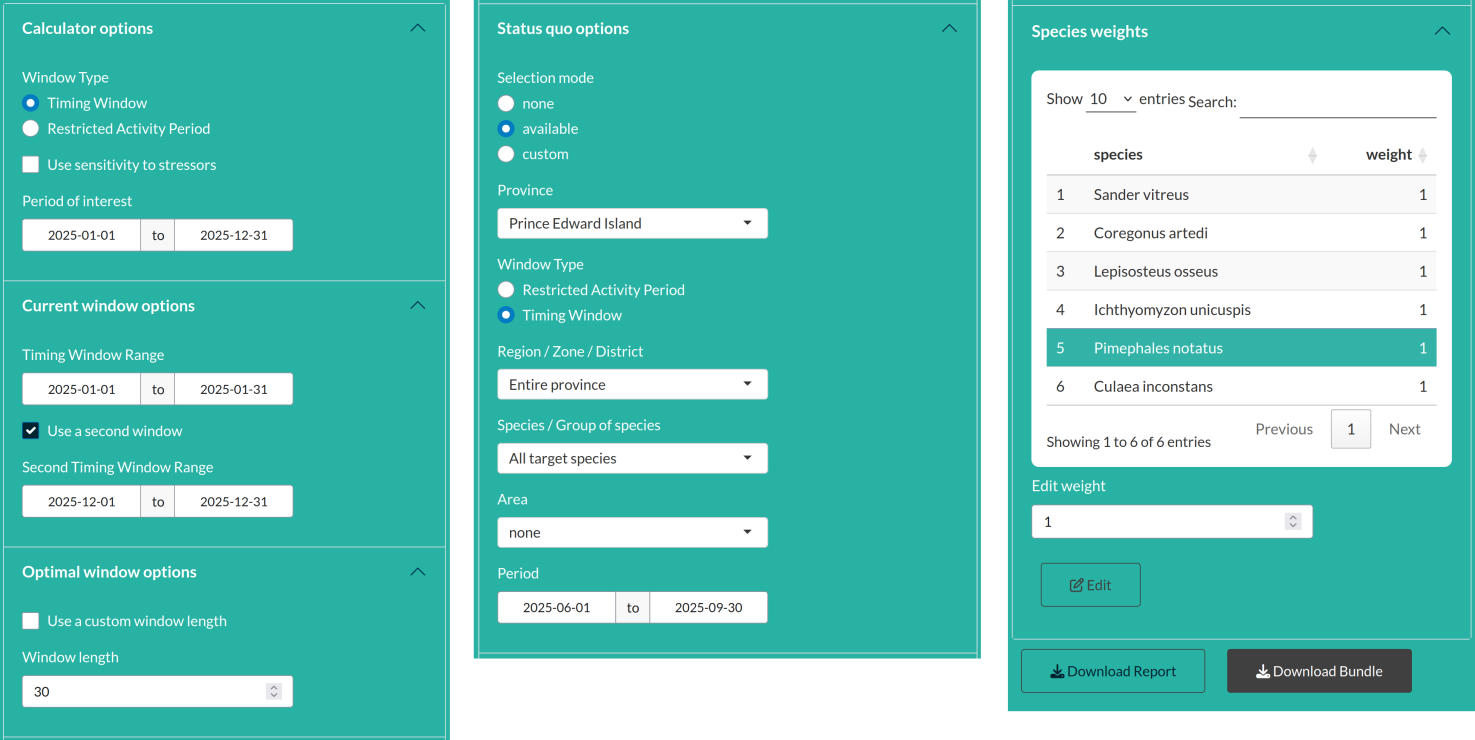Collapse the Optimal window options chevron
This screenshot has height=740, width=1475.
pos(418,572)
